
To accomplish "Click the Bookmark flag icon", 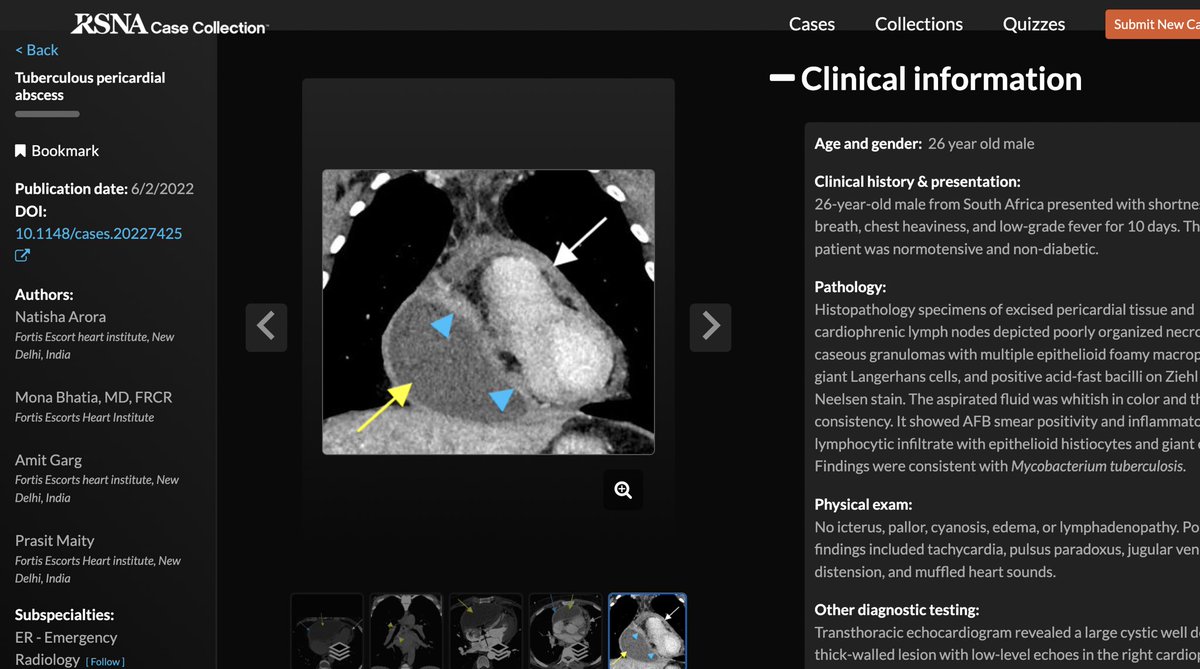I will click(x=20, y=151).
